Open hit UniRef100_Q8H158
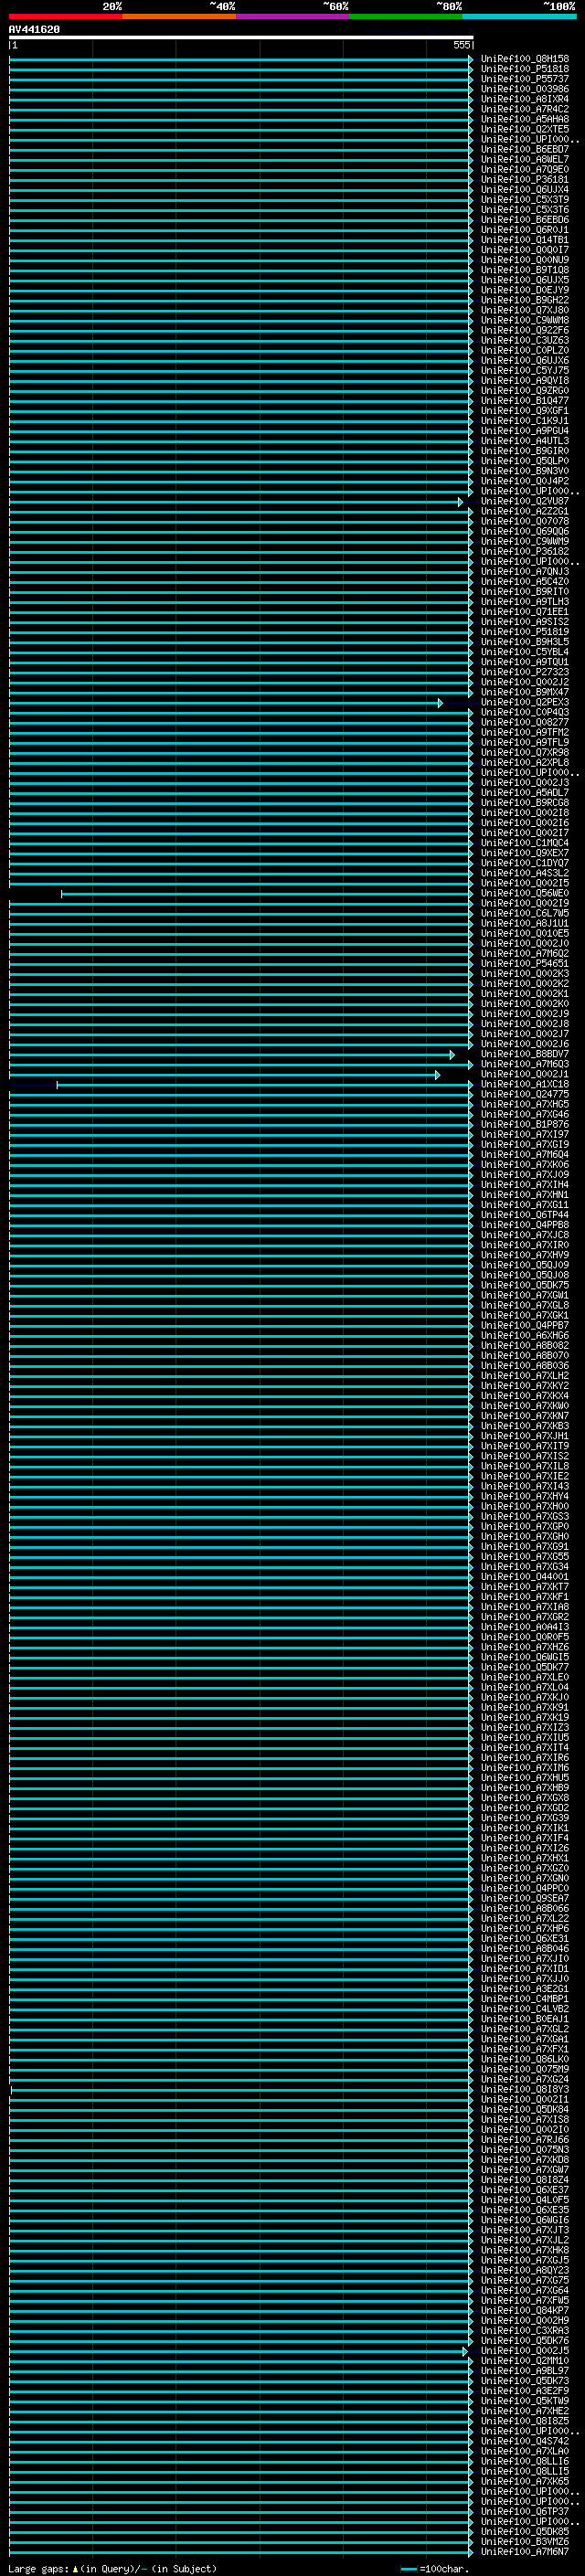The height and width of the screenshot is (2576, 585). click(x=525, y=59)
